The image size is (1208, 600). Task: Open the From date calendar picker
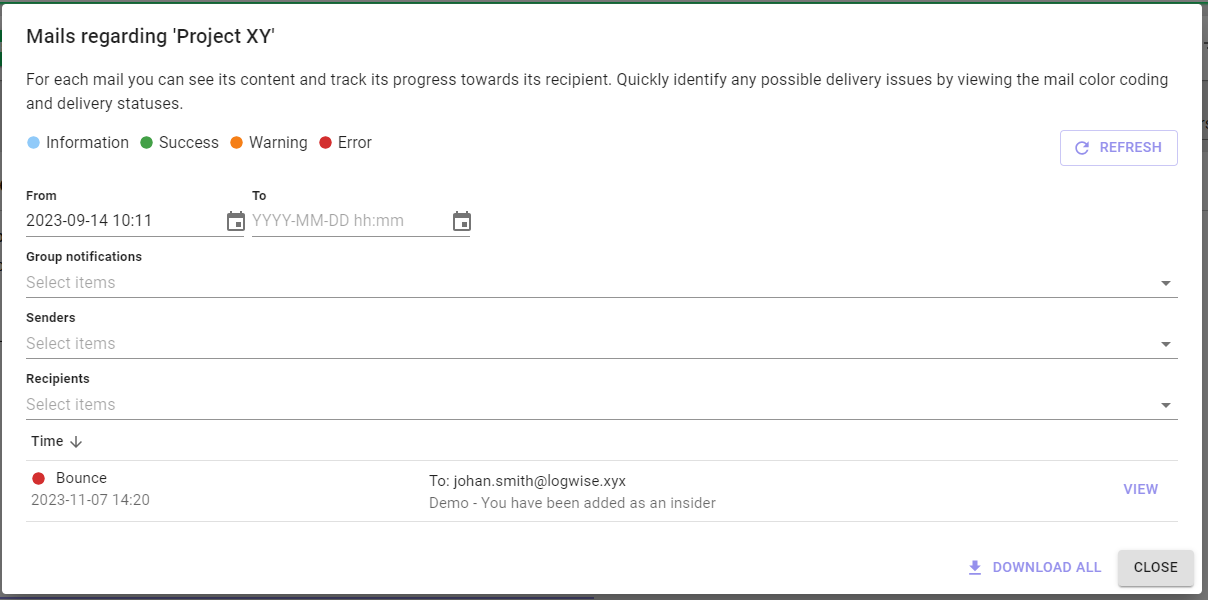(x=236, y=221)
